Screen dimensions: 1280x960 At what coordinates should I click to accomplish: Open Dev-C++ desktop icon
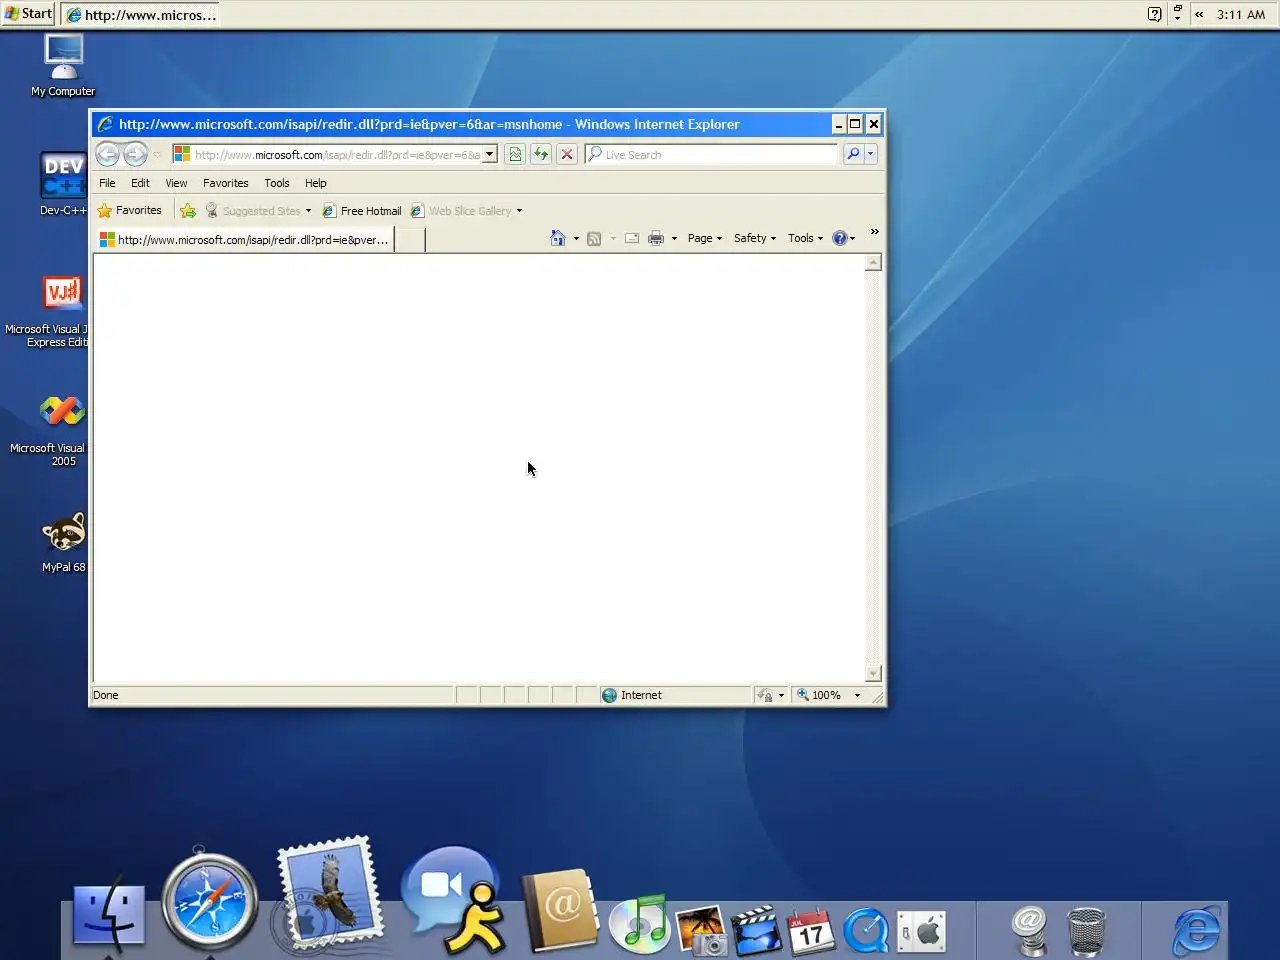[63, 184]
